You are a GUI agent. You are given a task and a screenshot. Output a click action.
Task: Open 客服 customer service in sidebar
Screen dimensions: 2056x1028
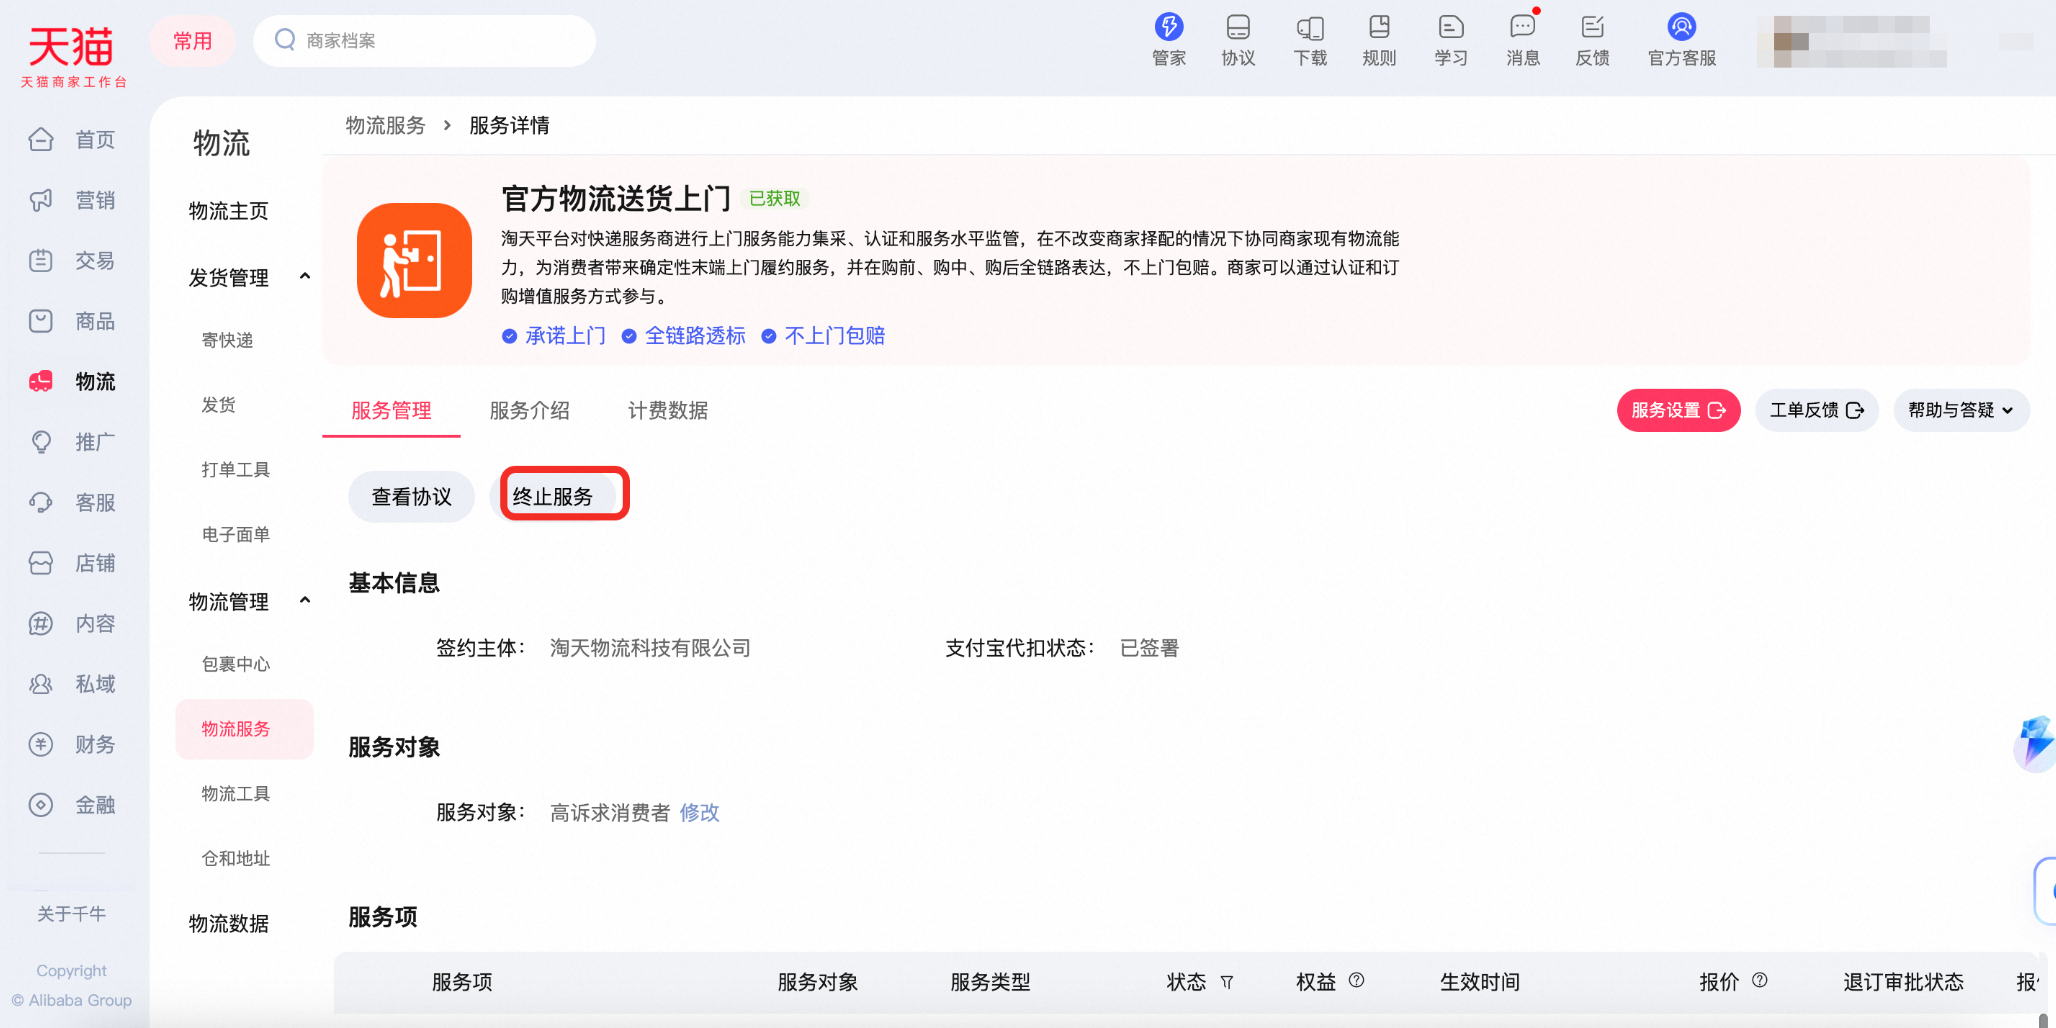point(72,503)
